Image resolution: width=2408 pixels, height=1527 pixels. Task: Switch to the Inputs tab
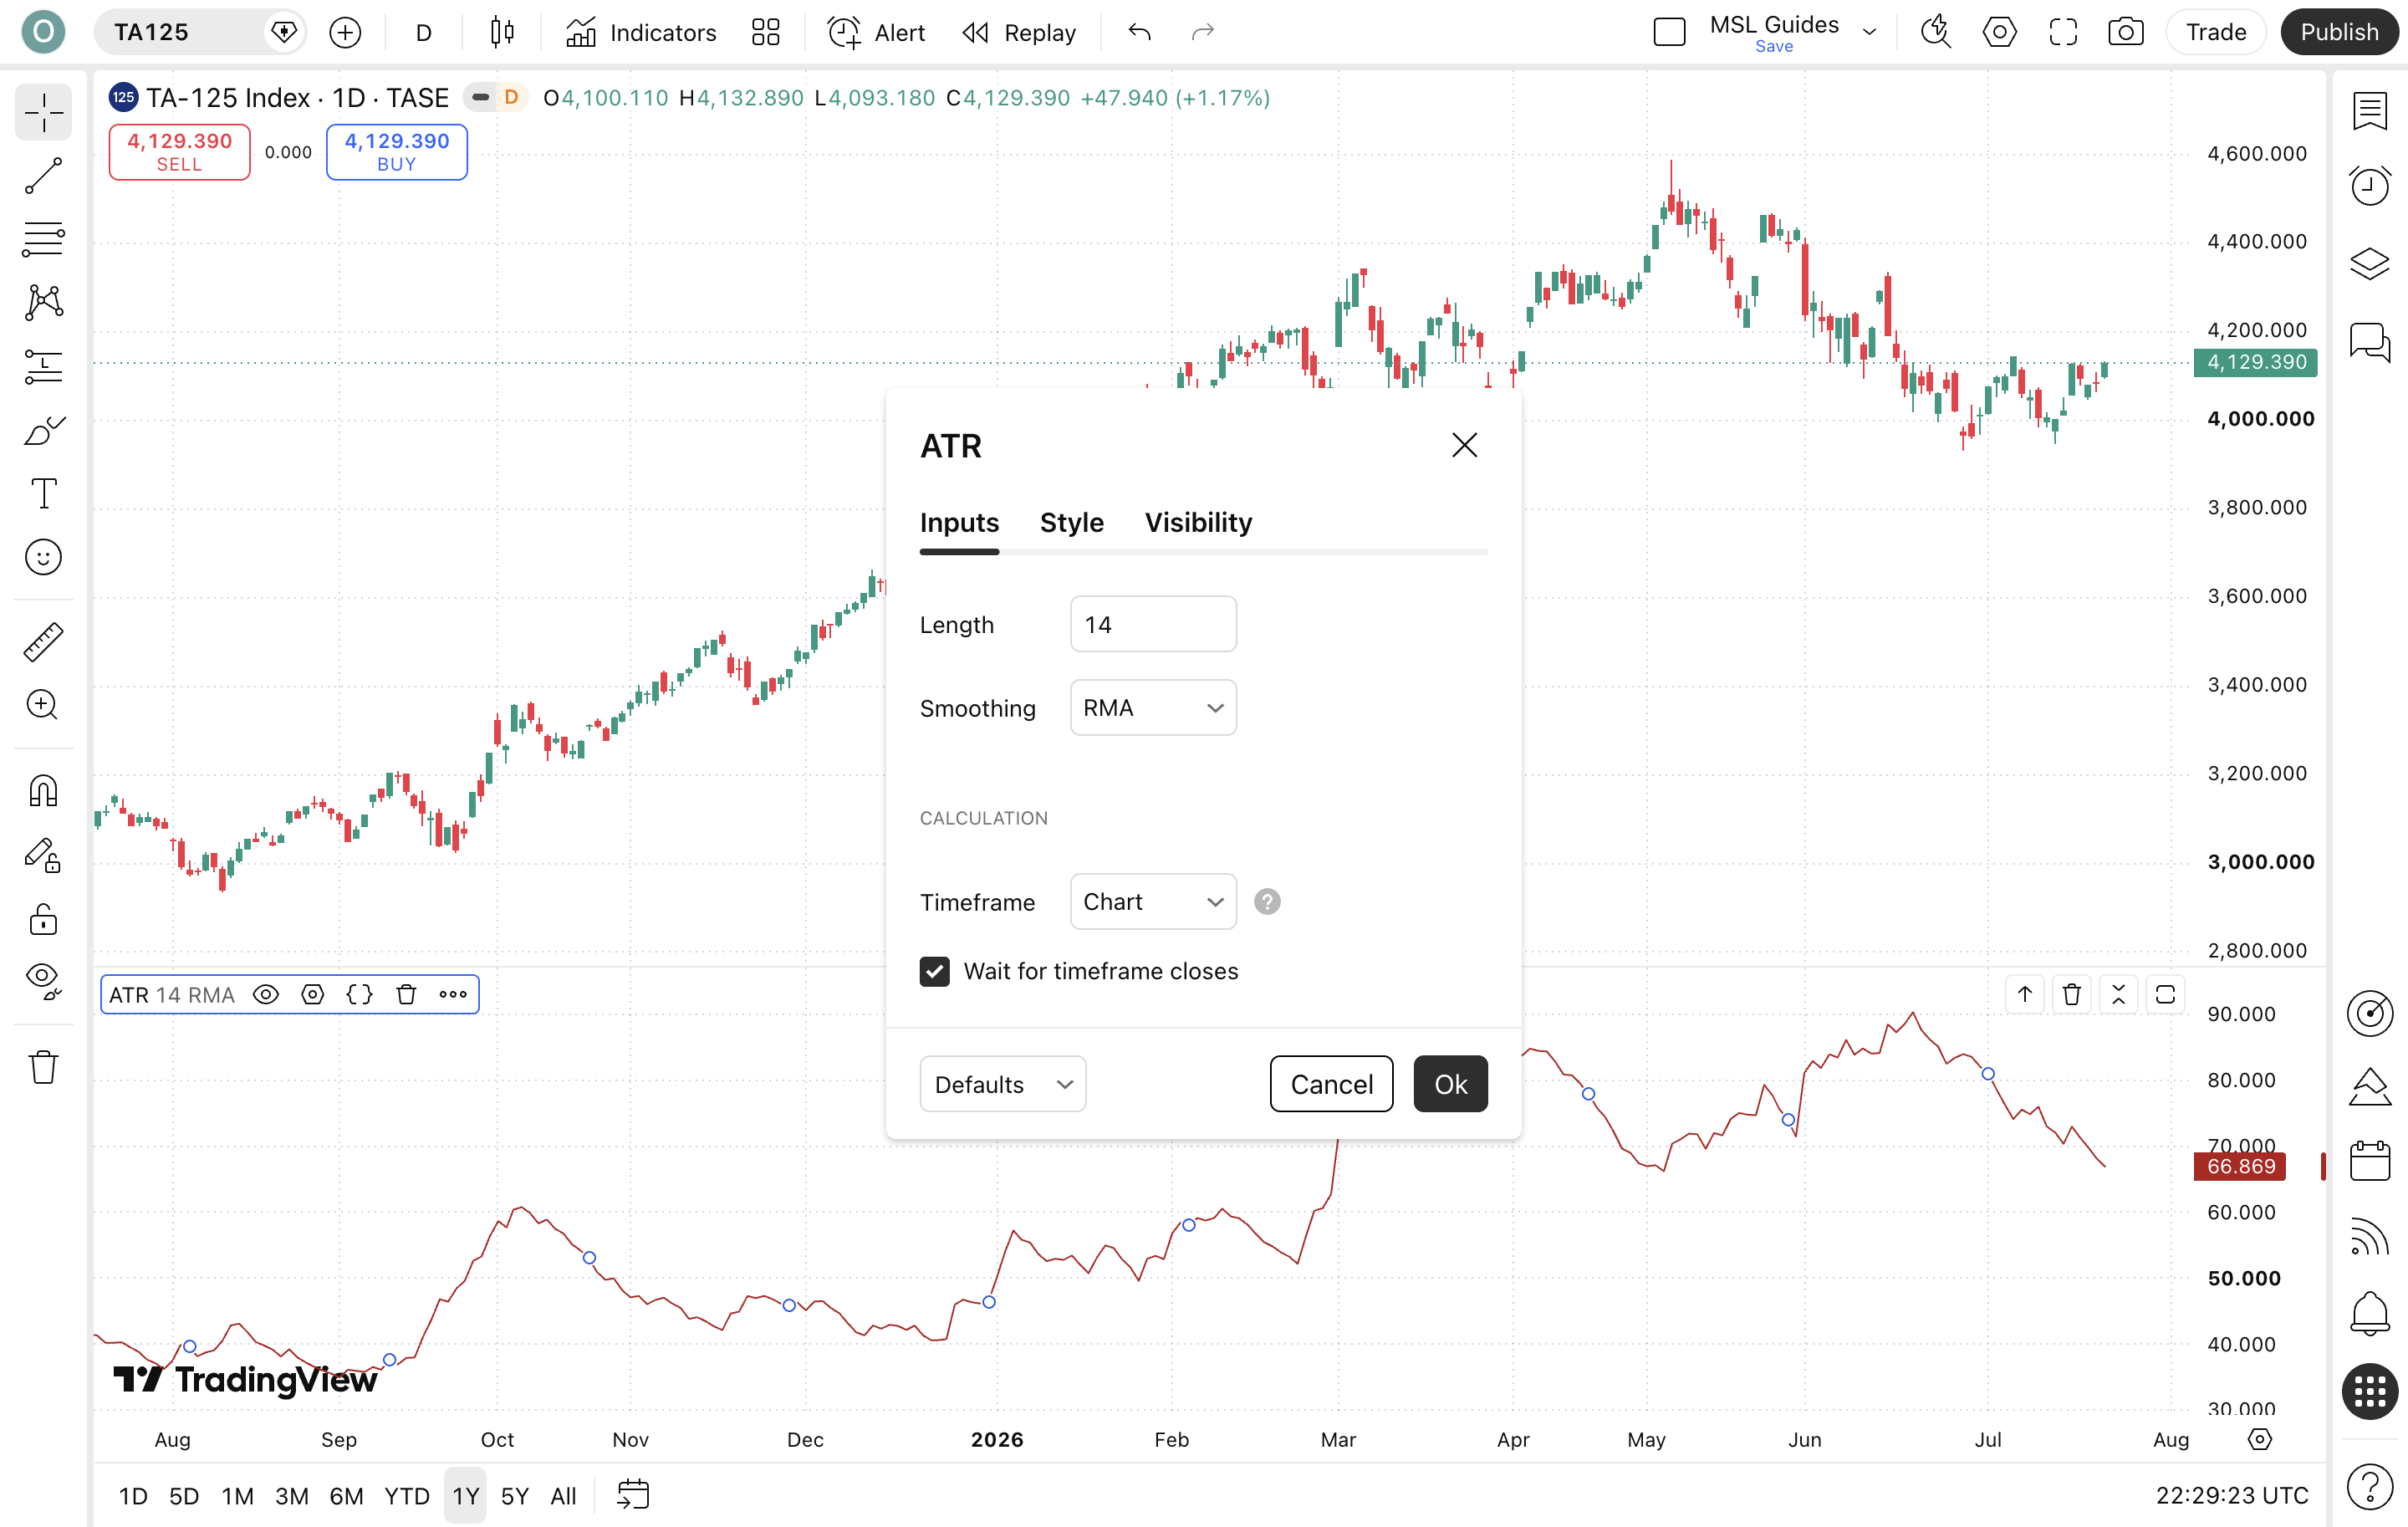pyautogui.click(x=959, y=522)
